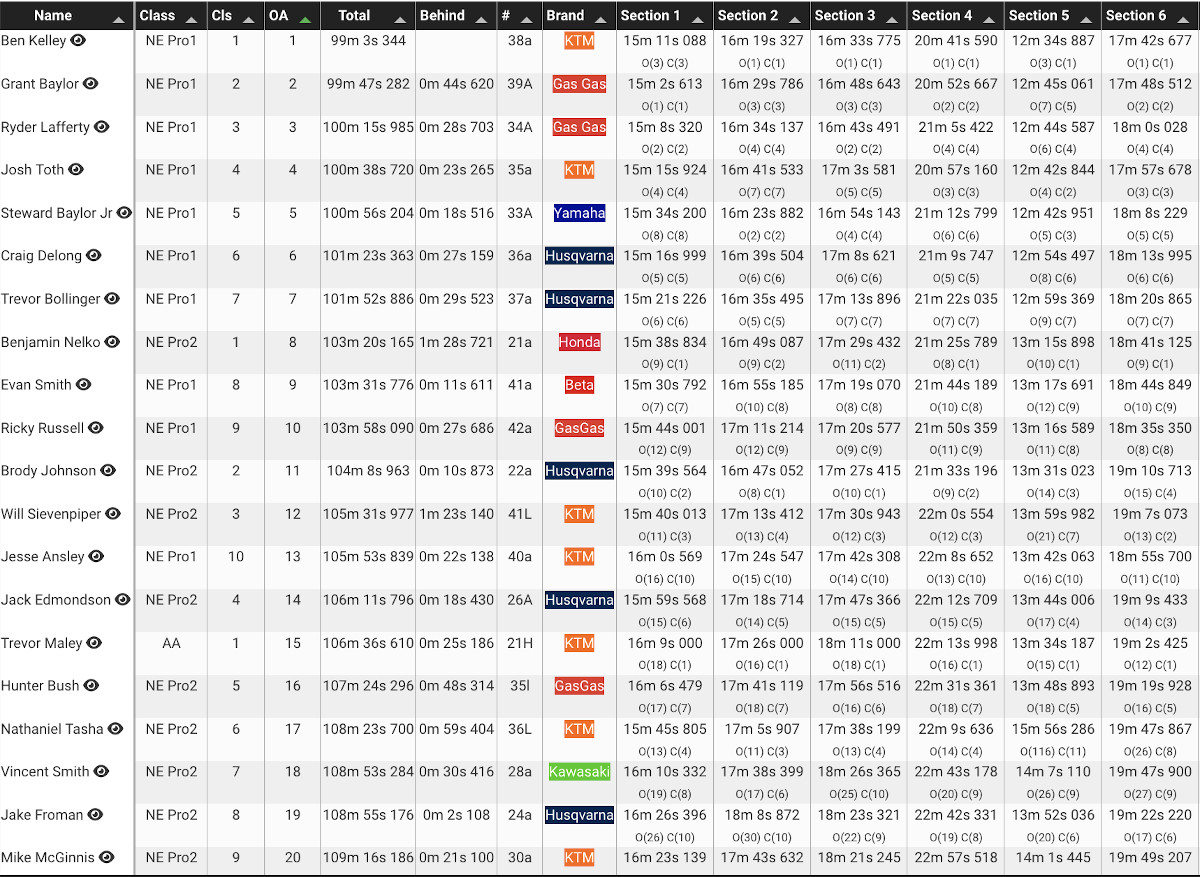Screen dimensions: 1200x877
Task: Click the Brand column header label
Action: pyautogui.click(x=565, y=15)
